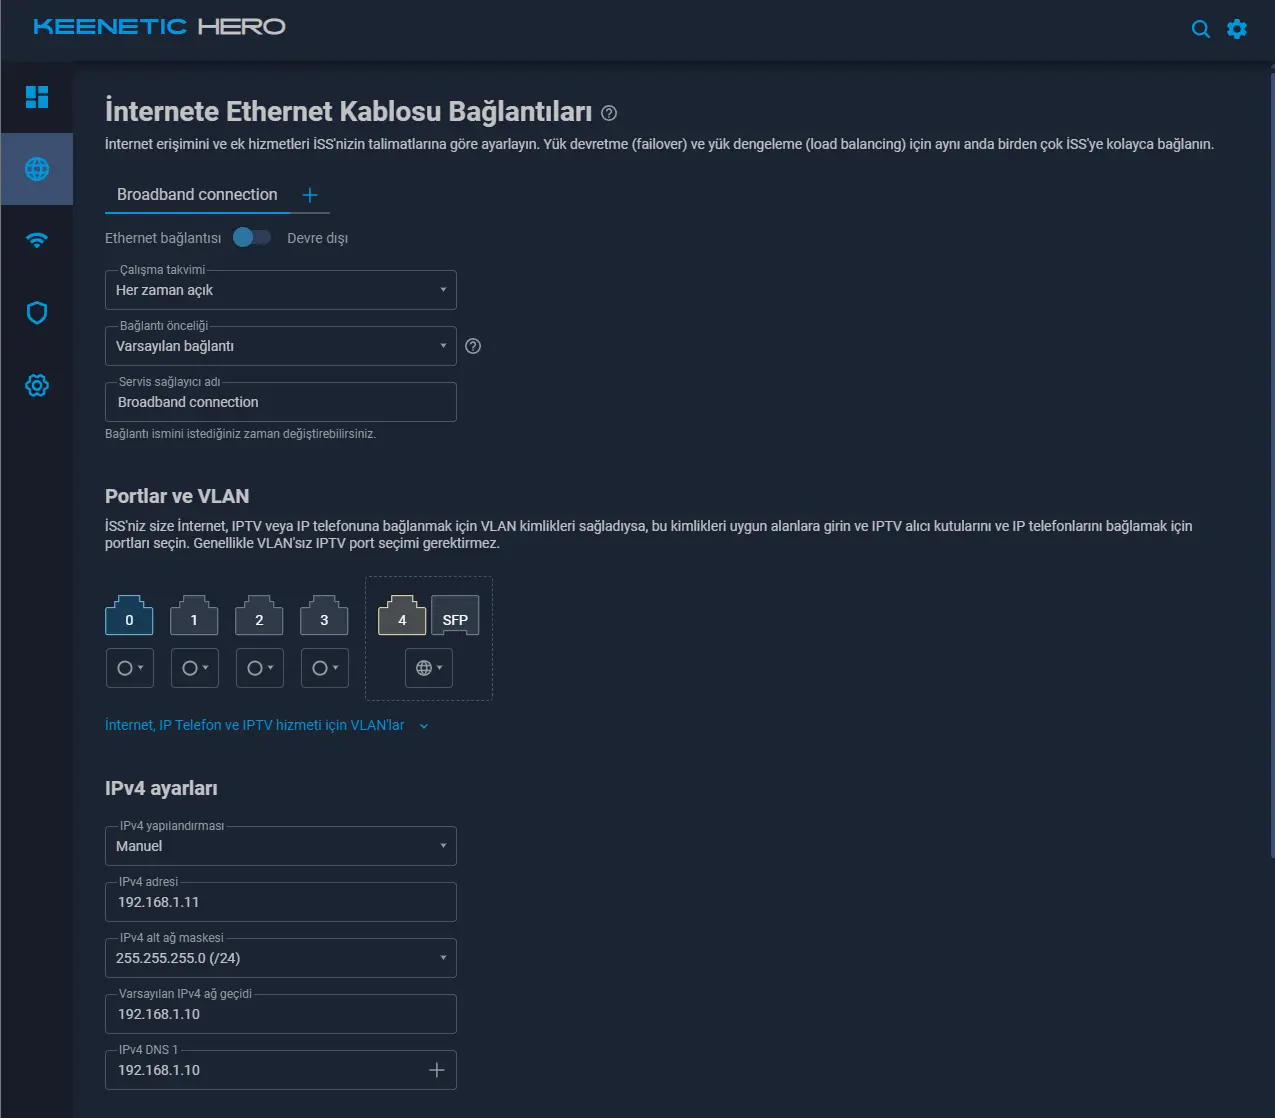Expand VLAN'lar chevron for Internet, IP Telefon

424,726
